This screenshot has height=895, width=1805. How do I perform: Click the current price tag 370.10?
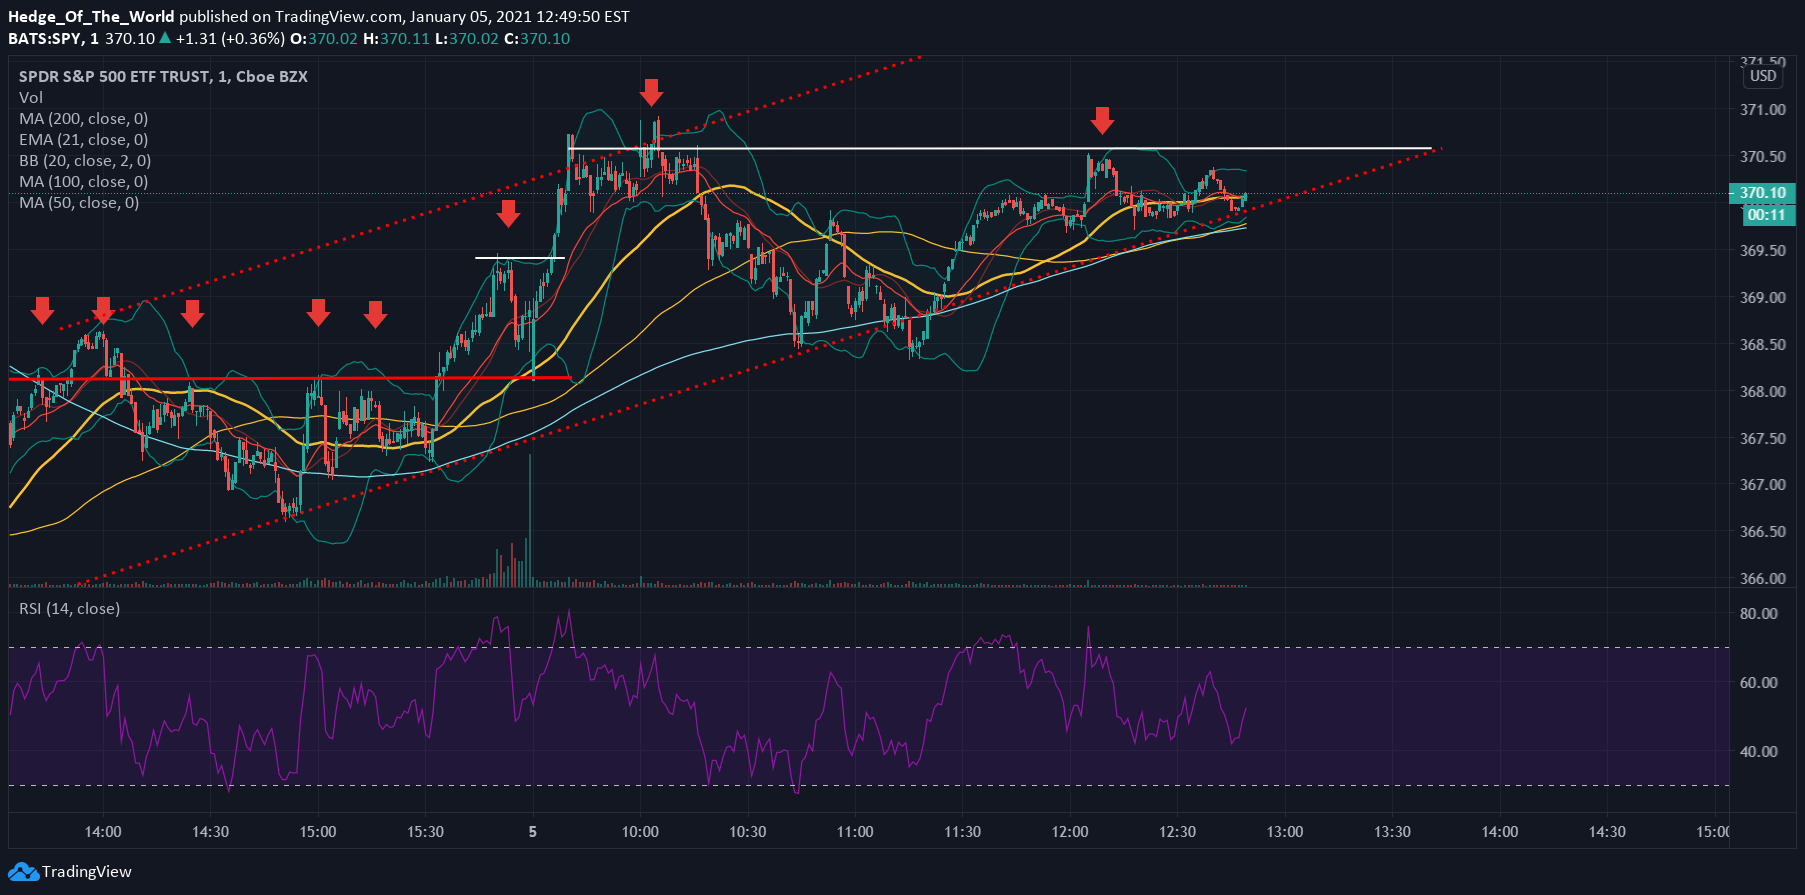(1762, 193)
